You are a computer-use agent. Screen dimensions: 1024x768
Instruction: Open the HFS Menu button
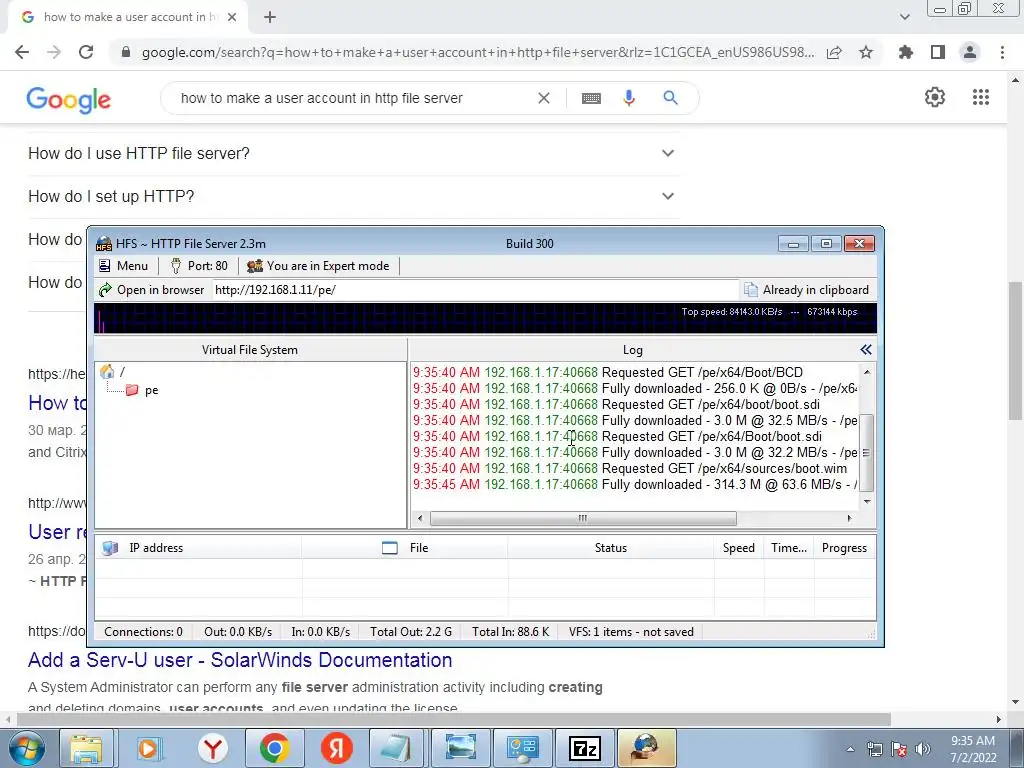click(124, 266)
